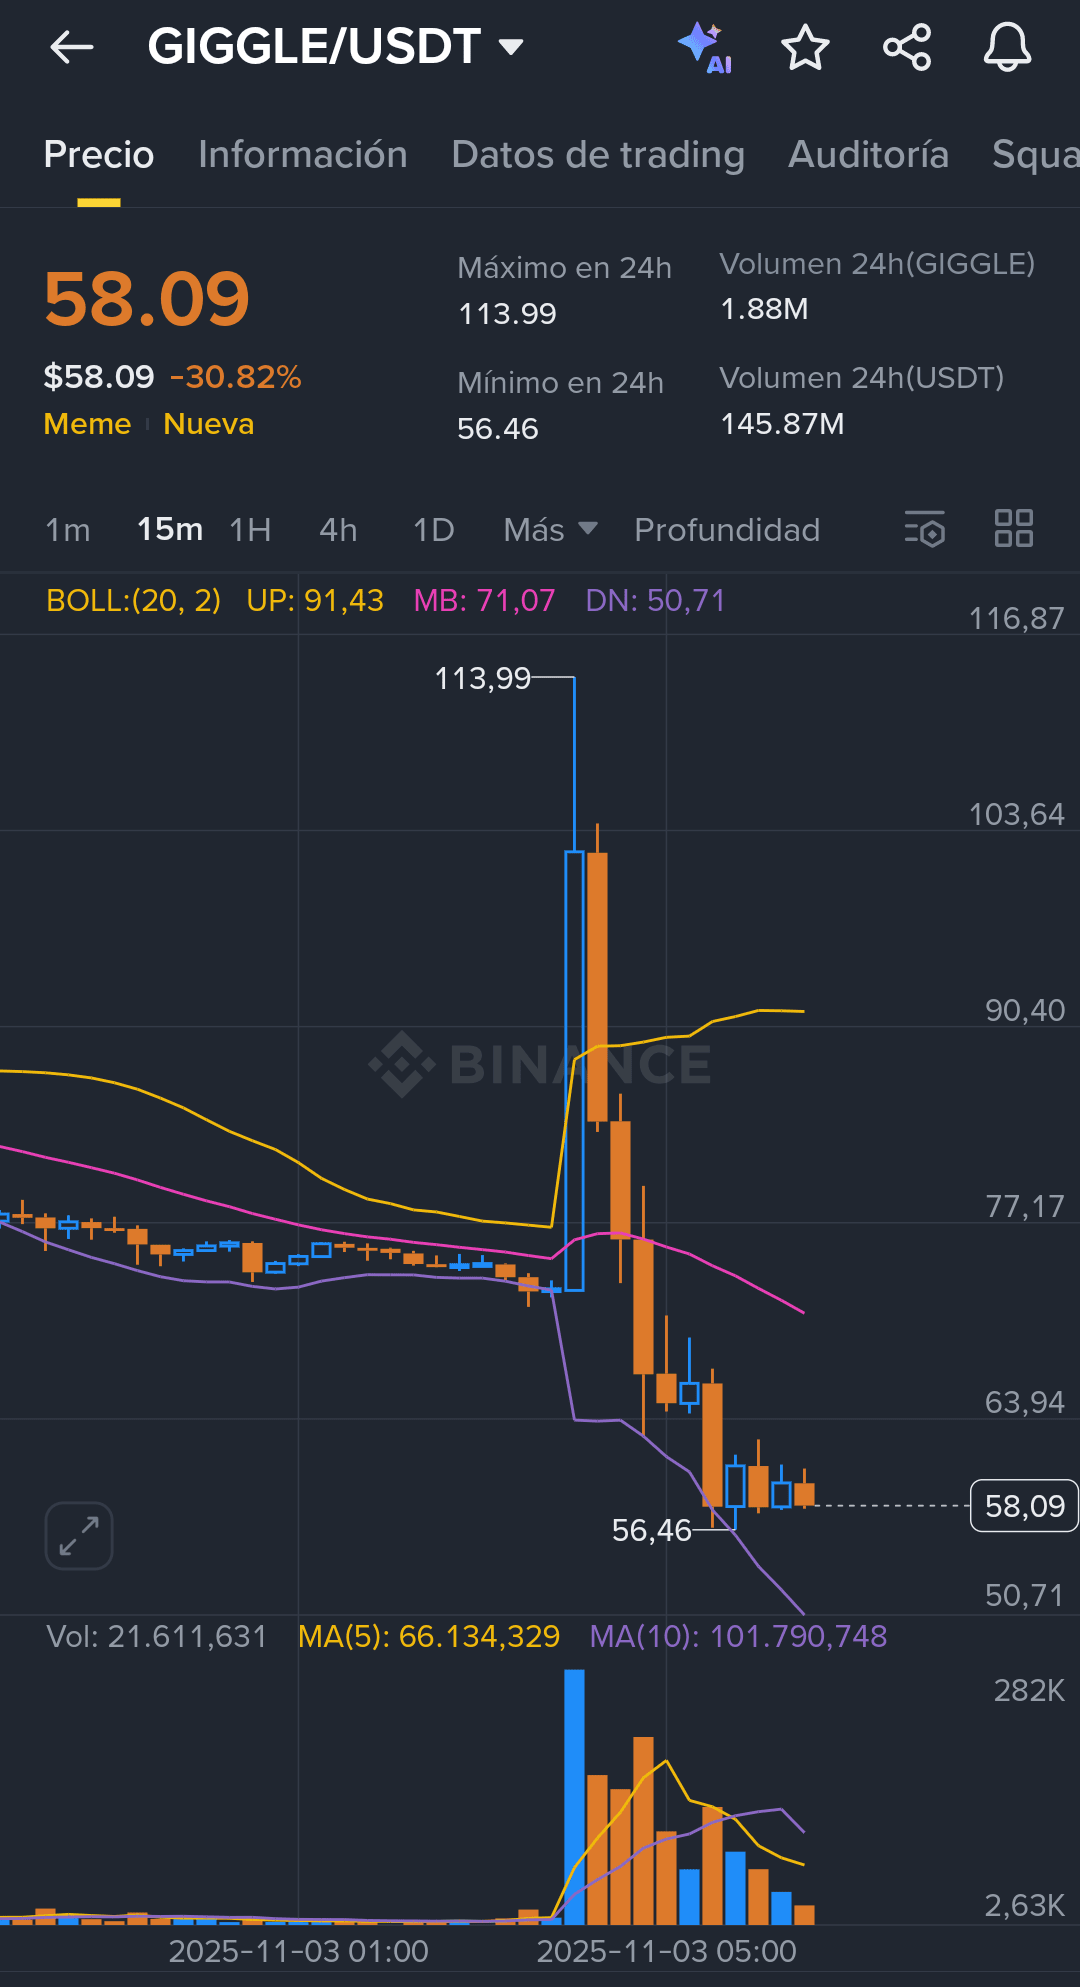This screenshot has width=1080, height=1987.
Task: Select the 4h timeframe
Action: pyautogui.click(x=338, y=529)
